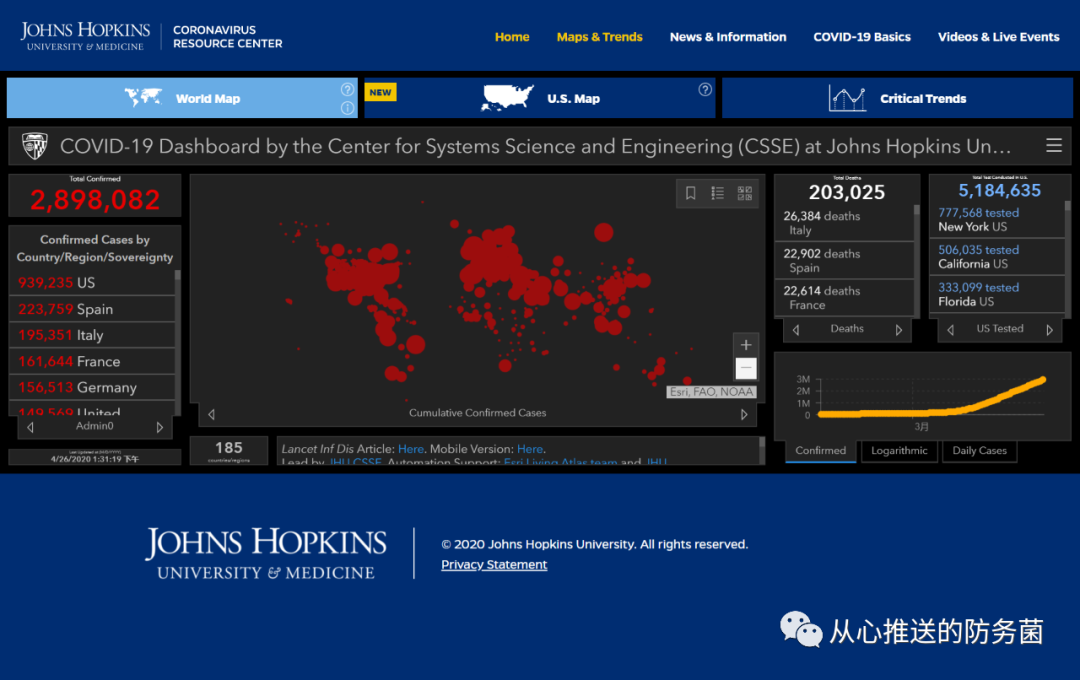Click the NEW badge on U.S. Map
1080x680 pixels.
[380, 92]
